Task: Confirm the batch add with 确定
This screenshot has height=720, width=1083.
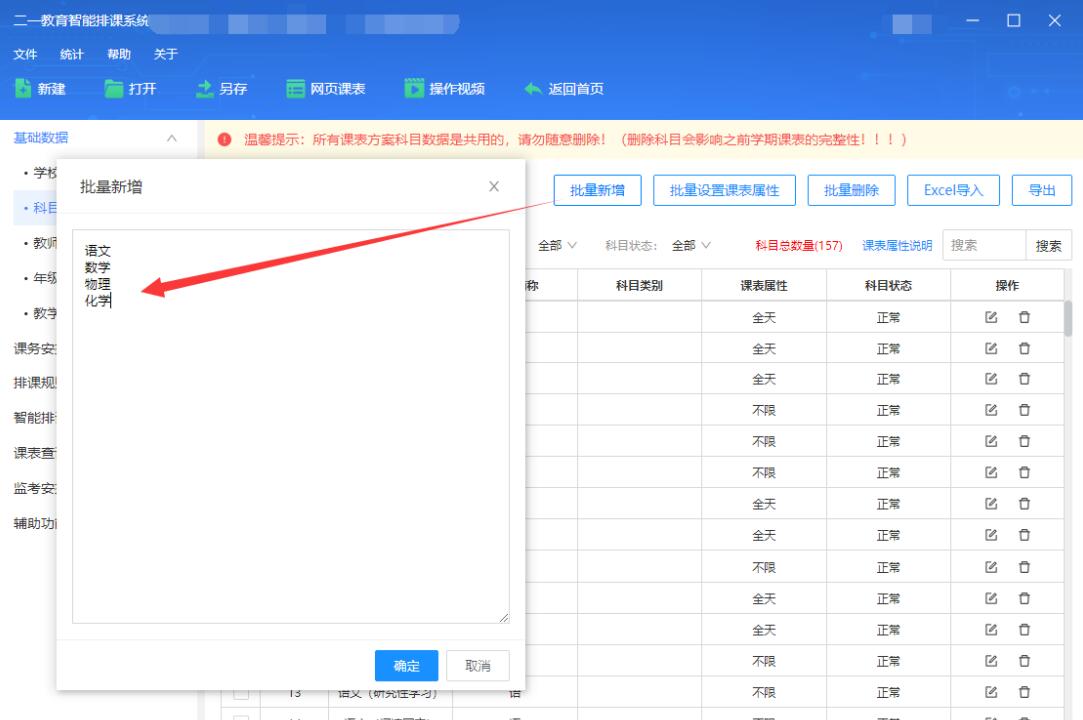Action: click(x=407, y=666)
